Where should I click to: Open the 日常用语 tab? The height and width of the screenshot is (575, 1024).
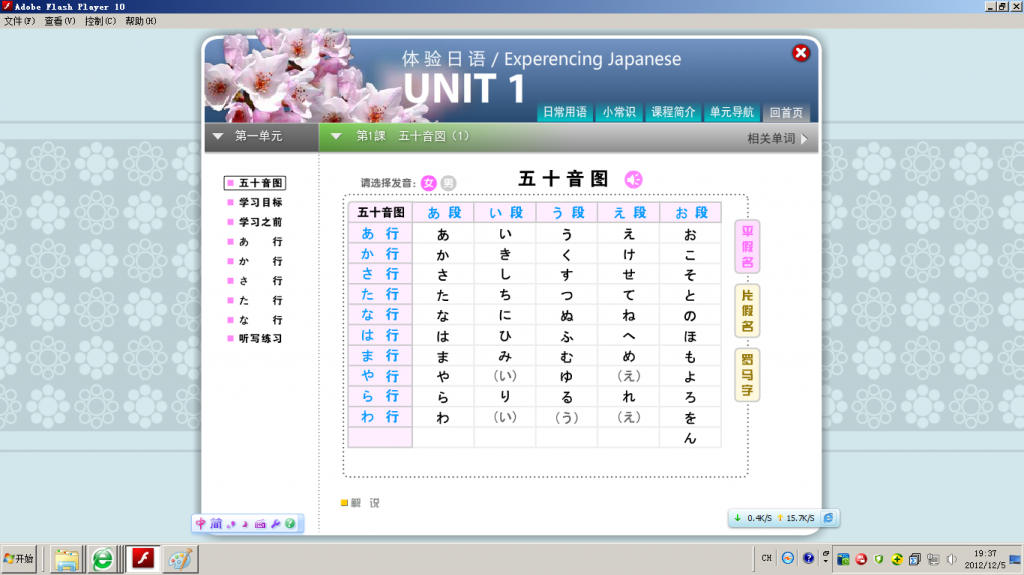click(x=565, y=112)
